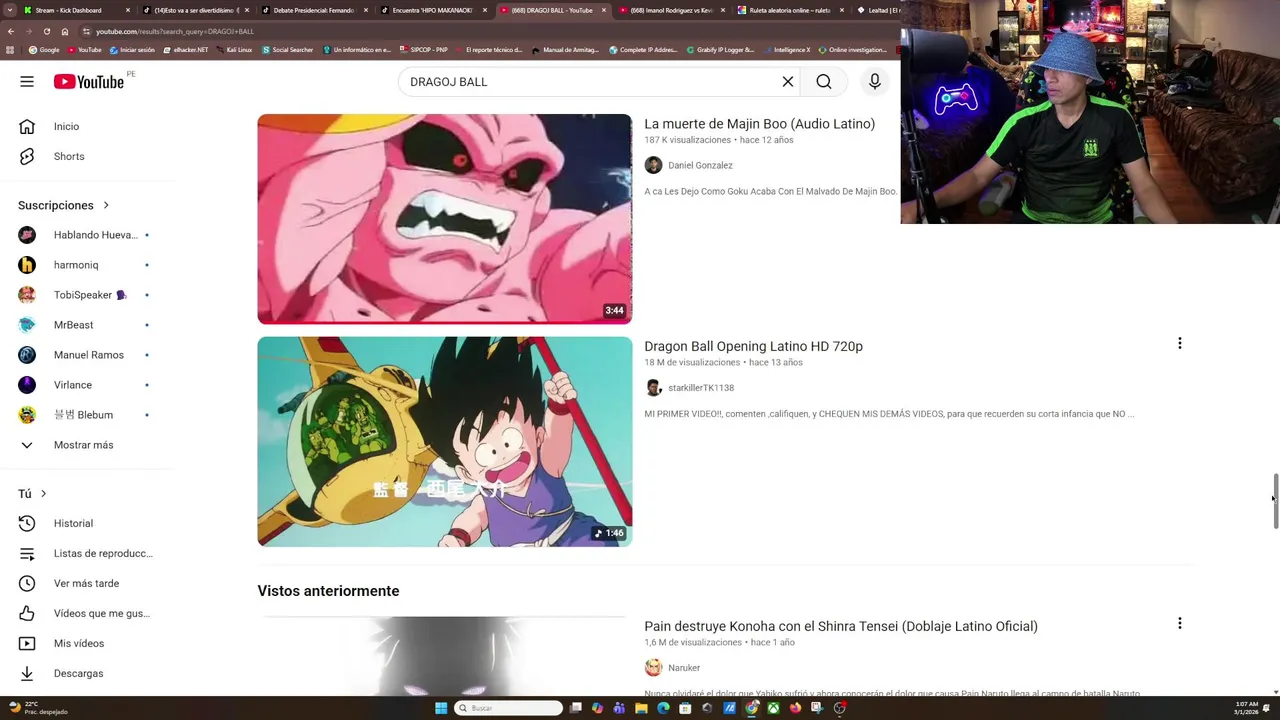Open File Explorer from the taskbar
This screenshot has height=720, width=1280.
pos(641,708)
